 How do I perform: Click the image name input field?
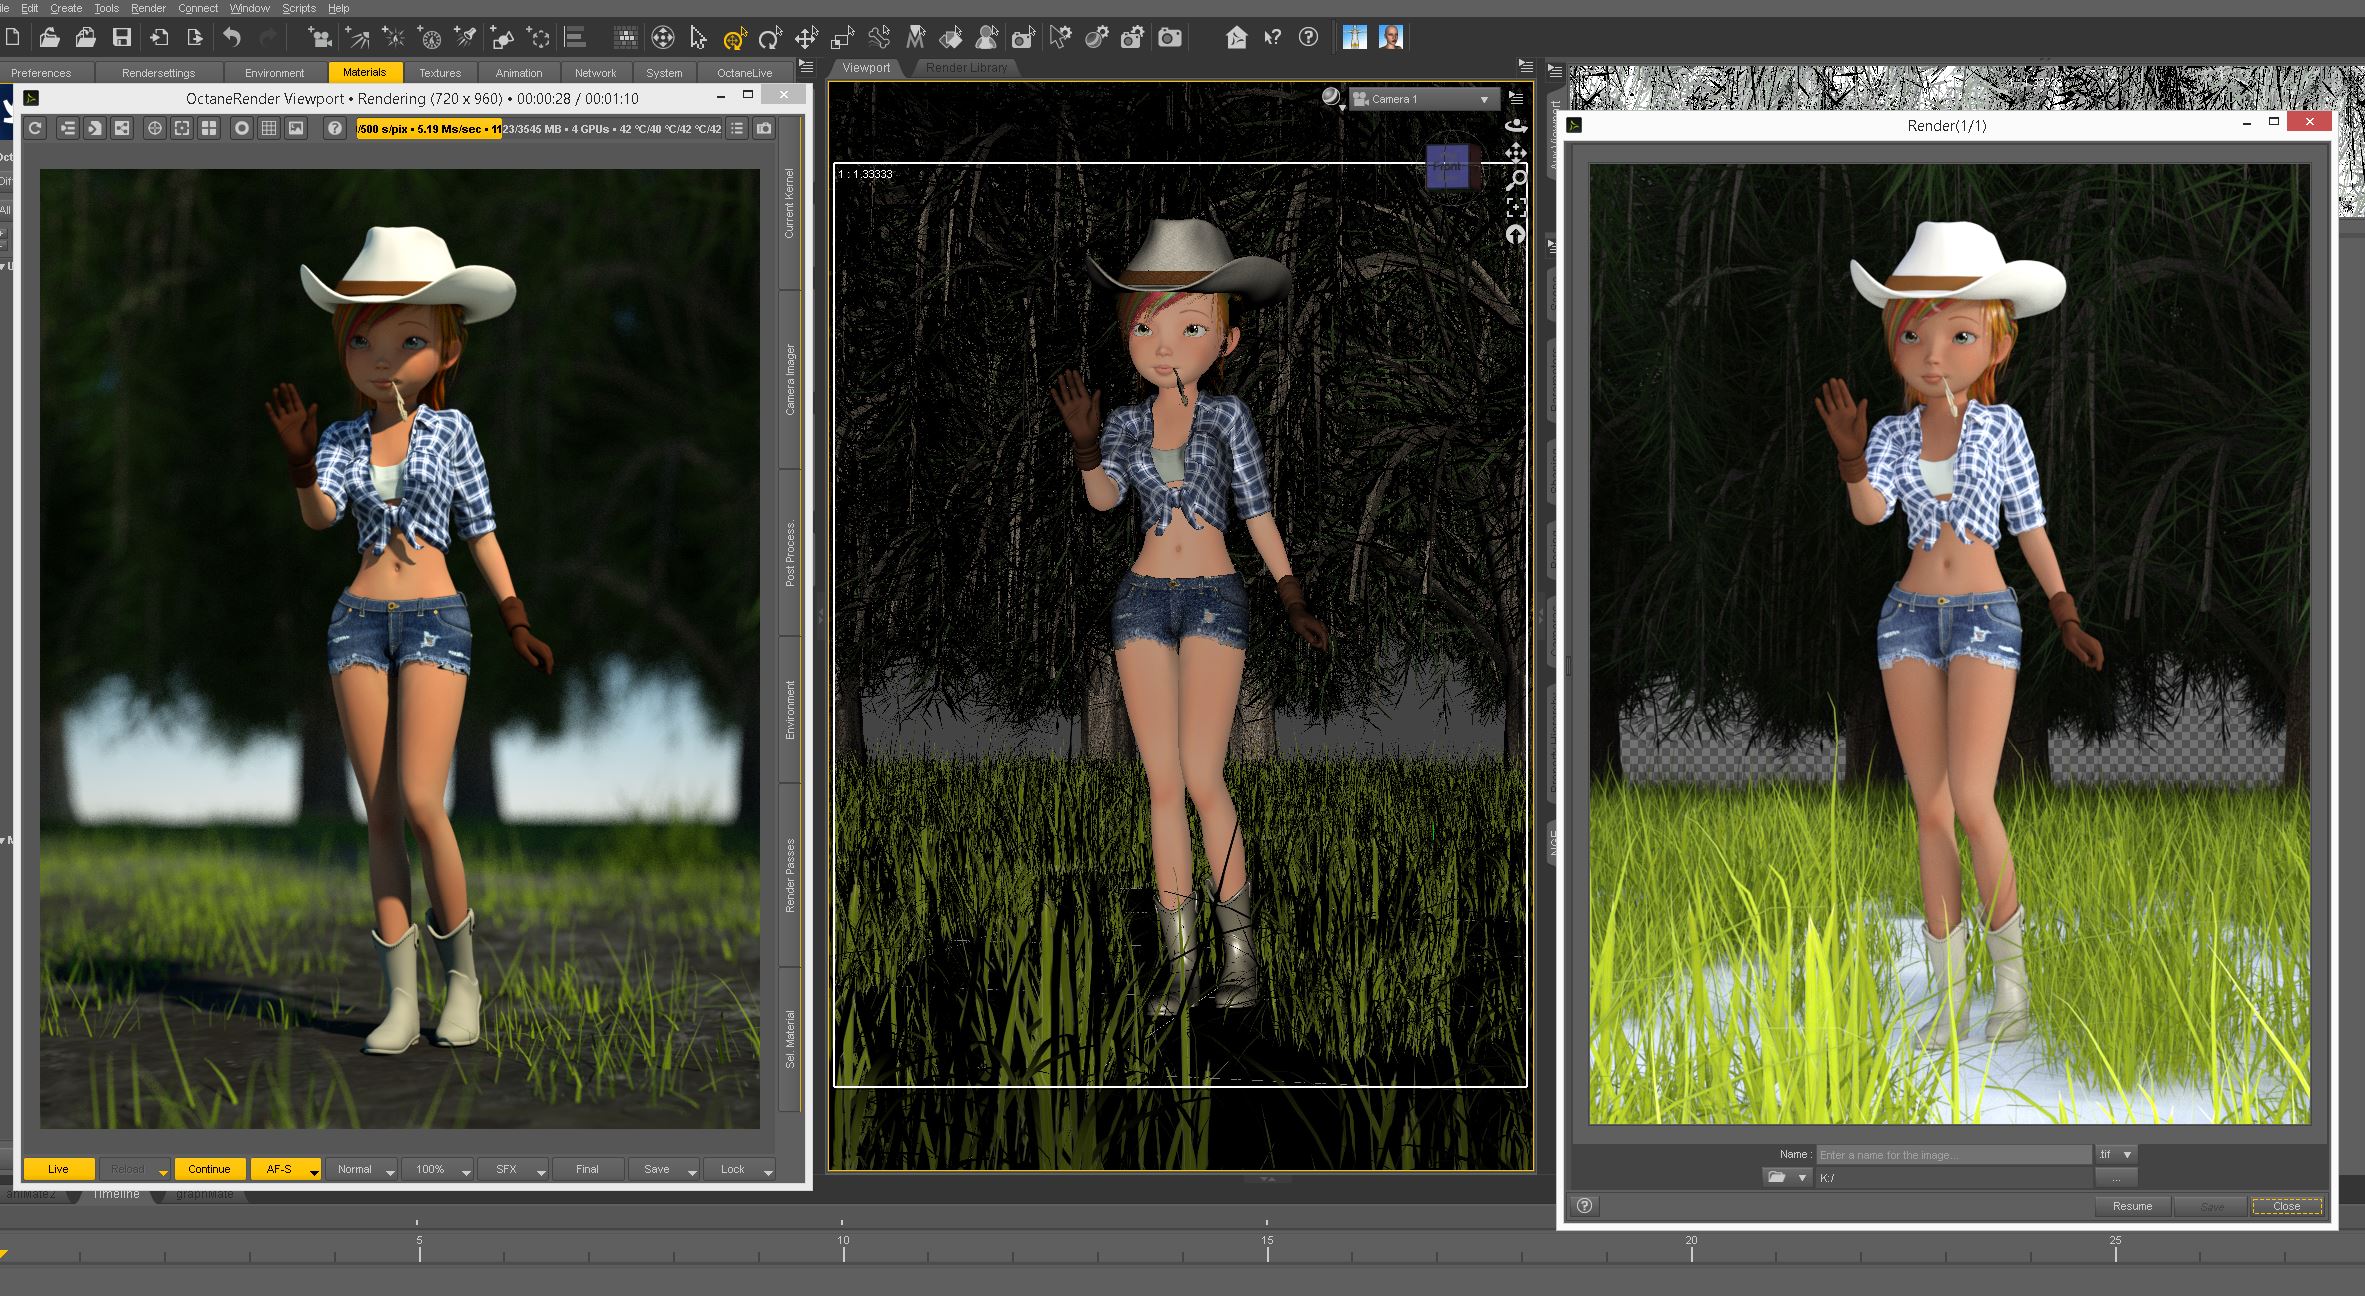1952,1155
